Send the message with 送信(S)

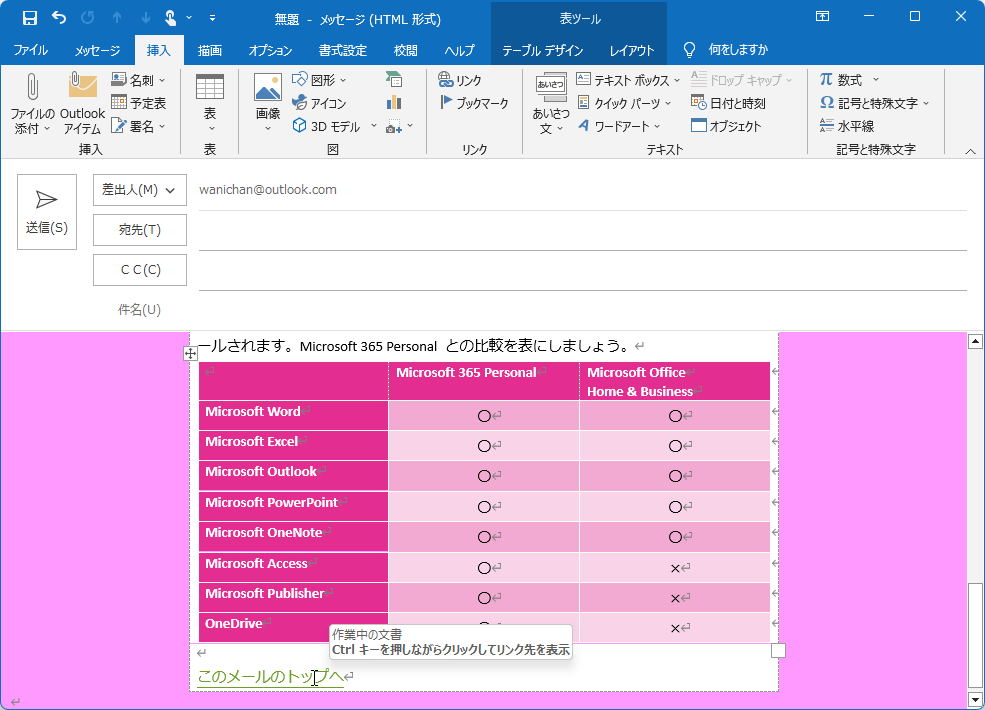(x=47, y=212)
